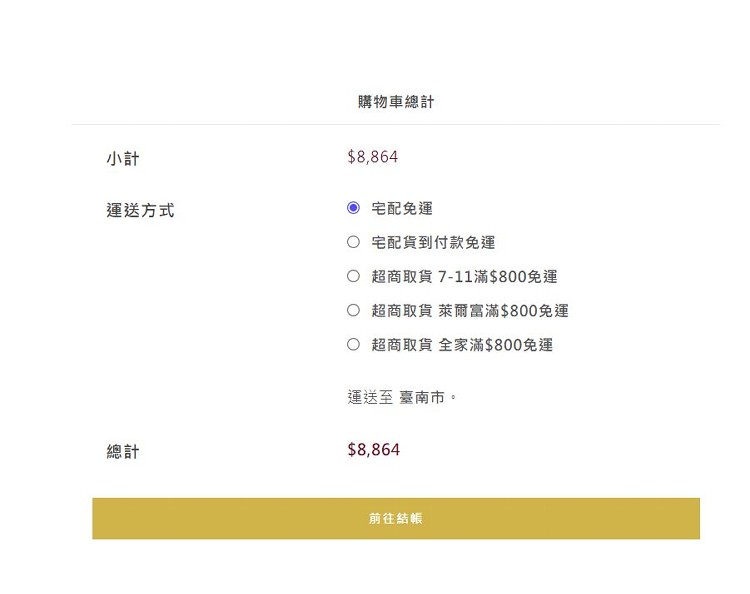Click the $8,864 amount beside 總計
The height and width of the screenshot is (594, 750).
[374, 450]
